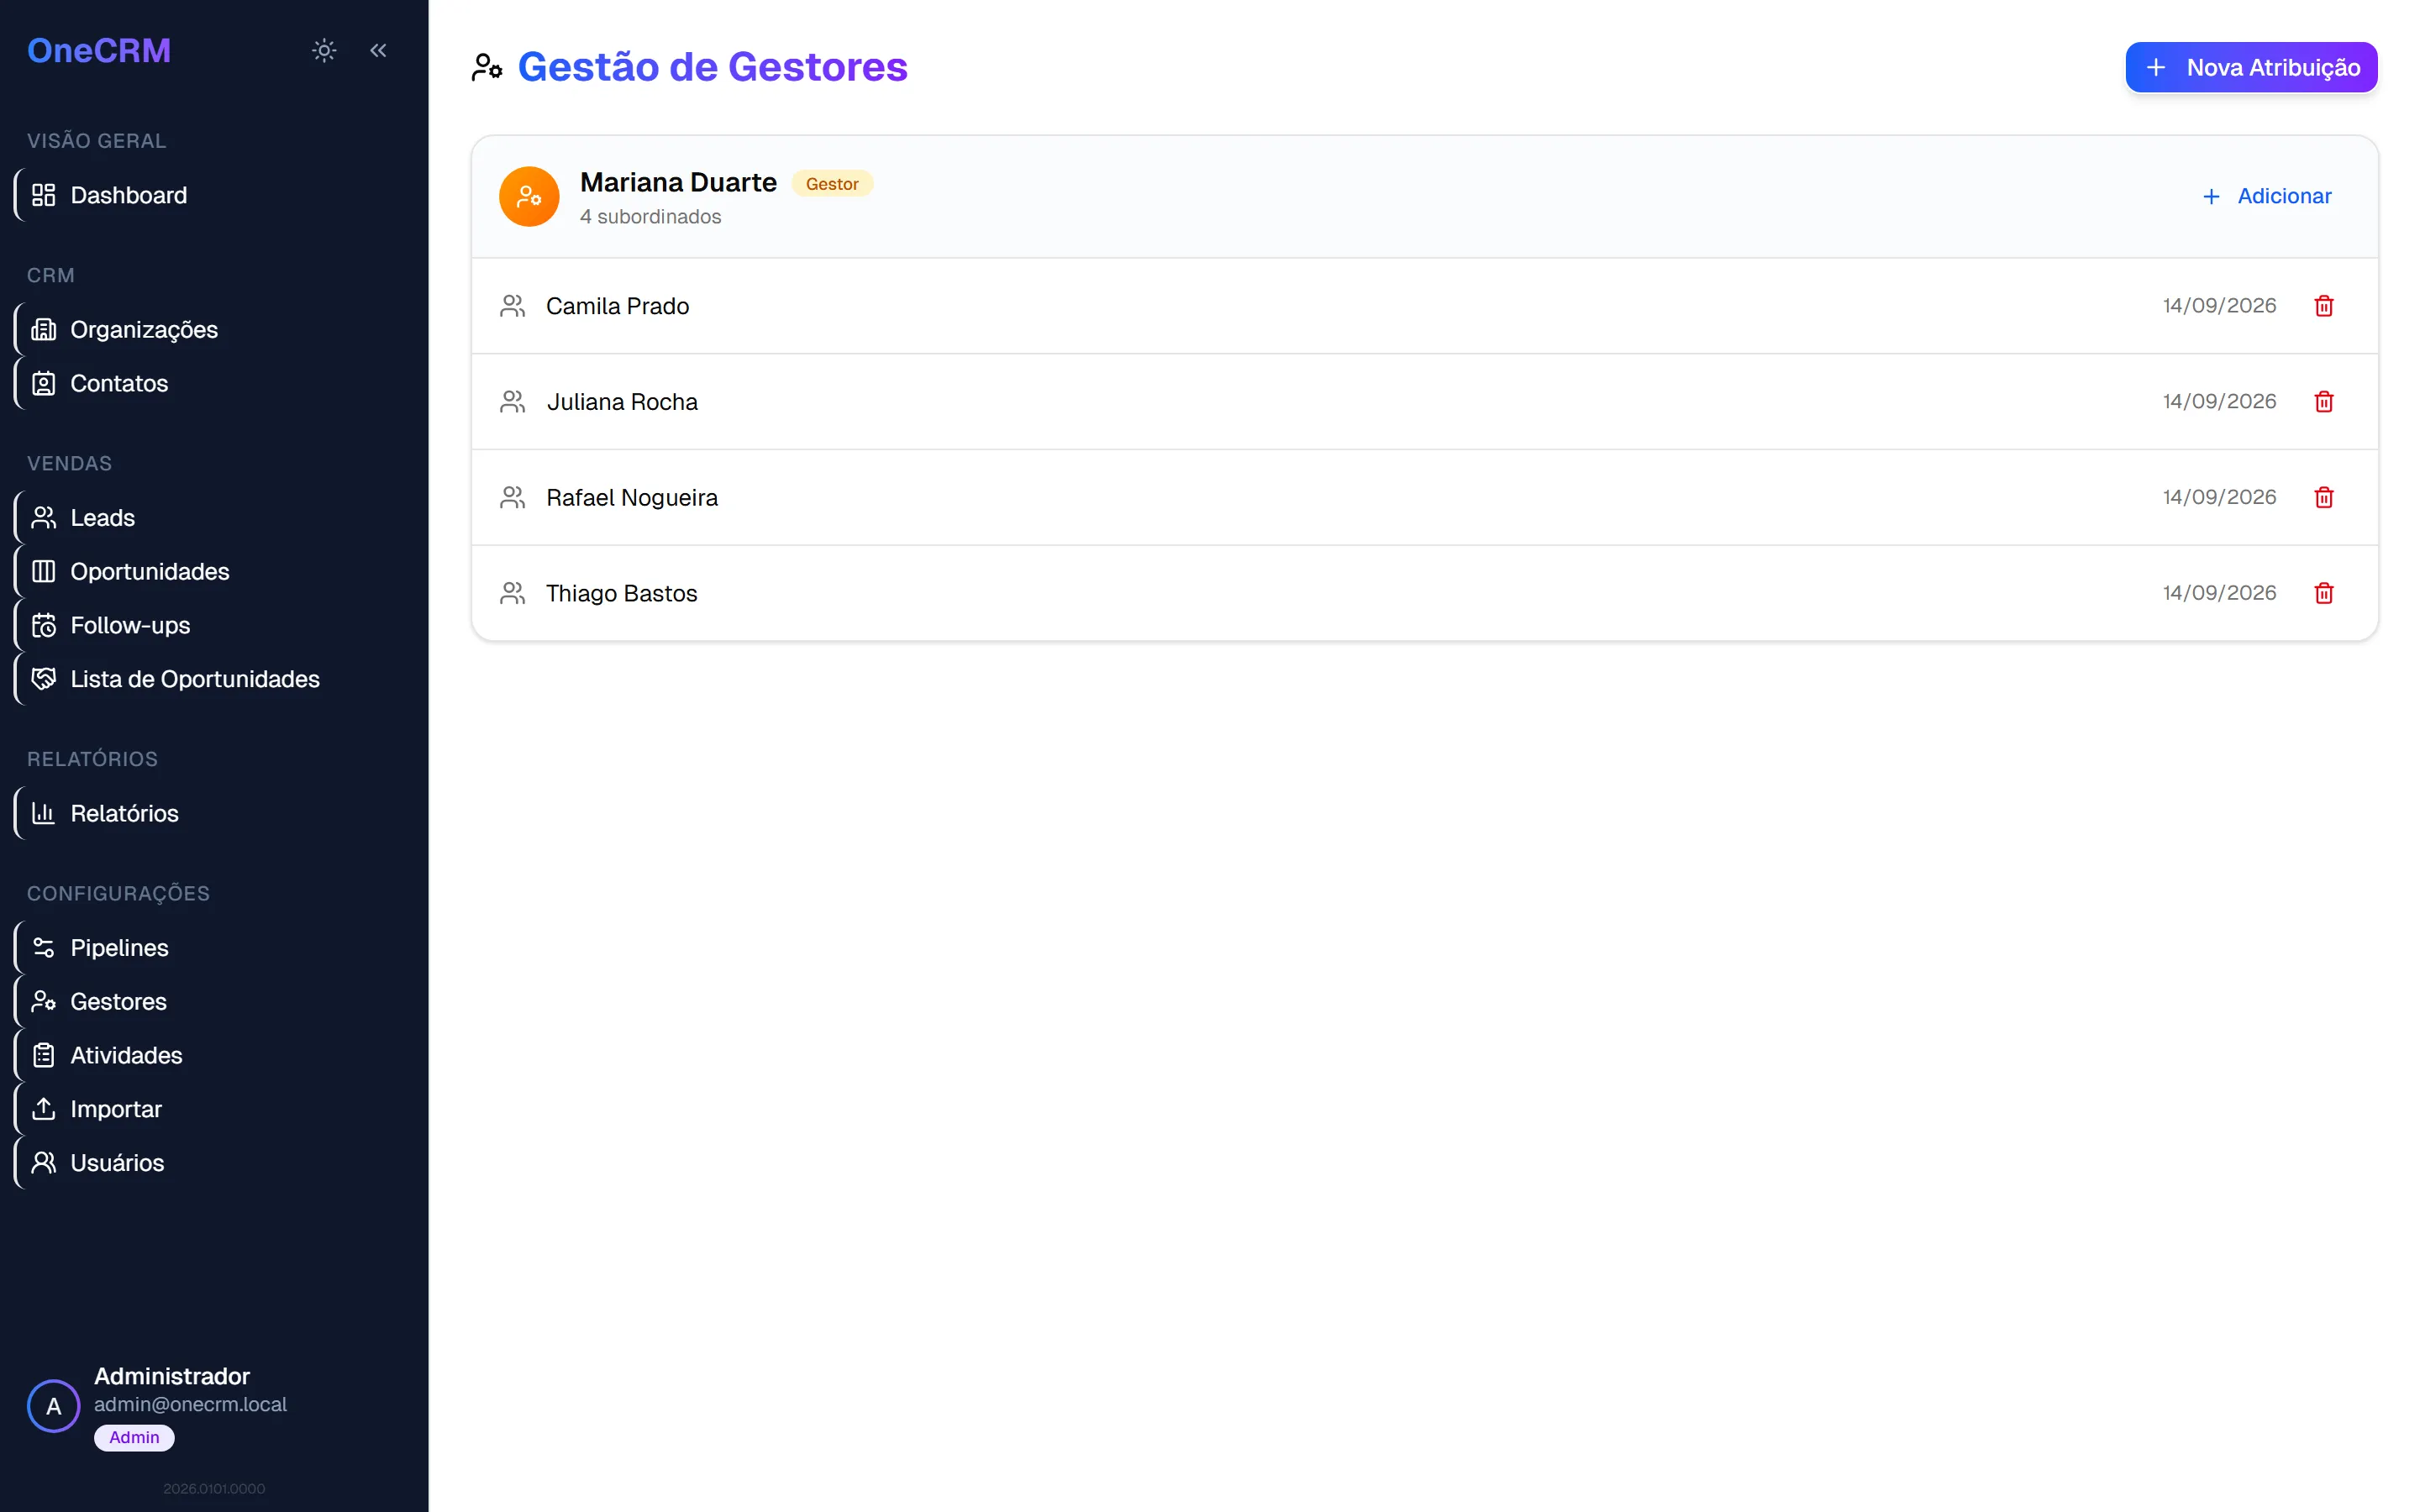Delete Rafael Nogueira via trash icon
This screenshot has width=2420, height=1512.
point(2324,497)
